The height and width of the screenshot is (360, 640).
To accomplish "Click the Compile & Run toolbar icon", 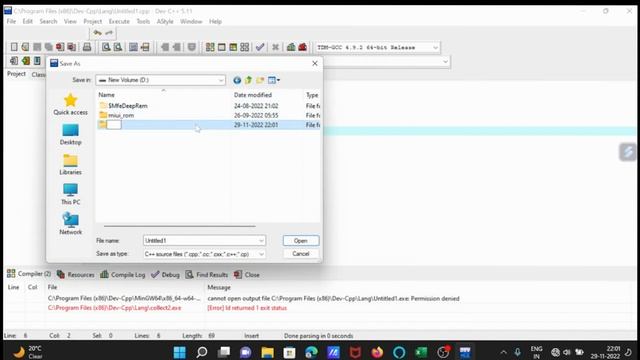I will coord(233,47).
